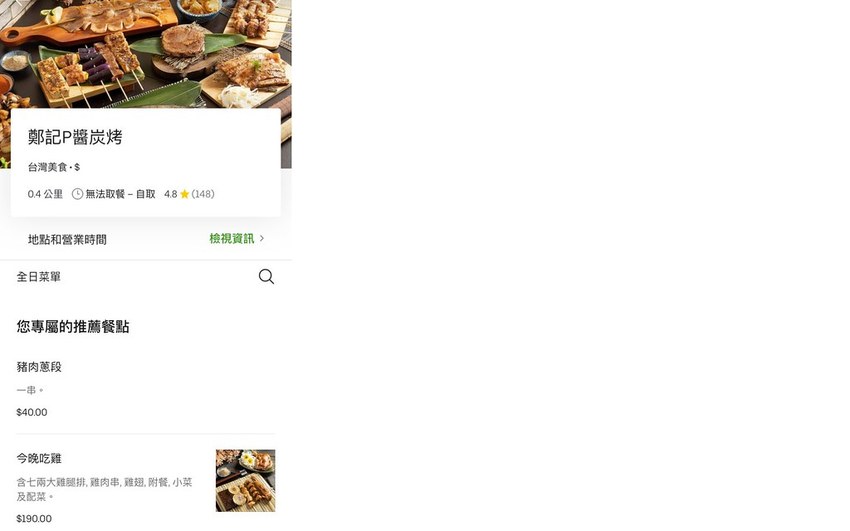Image resolution: width=850 pixels, height=531 pixels.
Task: Click the 4.8 rating score
Action: 171,194
